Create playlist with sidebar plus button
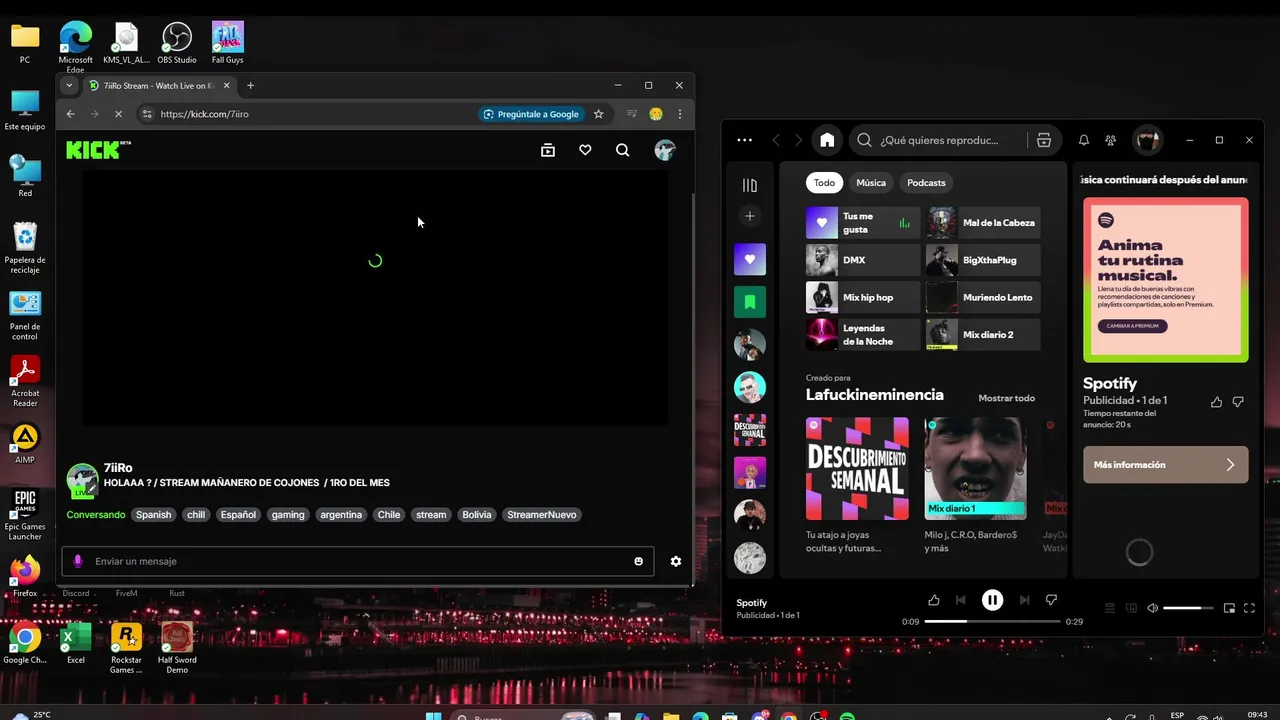Viewport: 1280px width, 720px height. pos(750,216)
